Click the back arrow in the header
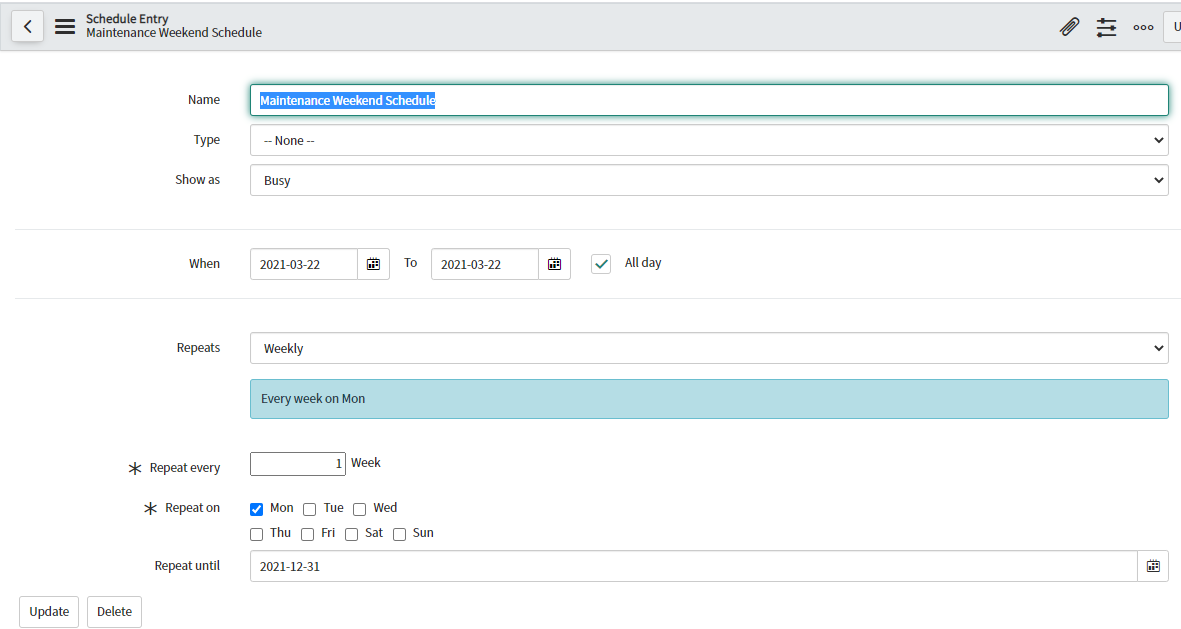Screen dimensions: 1181x629 pyautogui.click(x=27, y=26)
